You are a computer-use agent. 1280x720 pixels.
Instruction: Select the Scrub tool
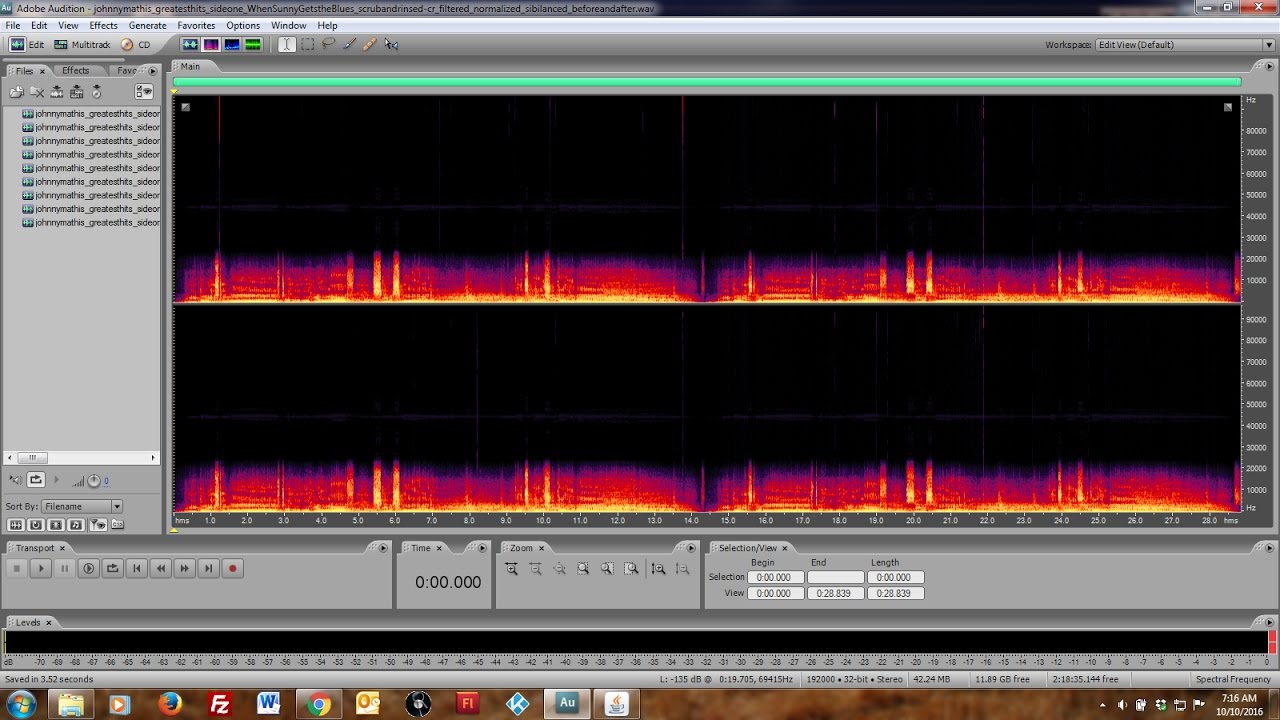[x=391, y=45]
